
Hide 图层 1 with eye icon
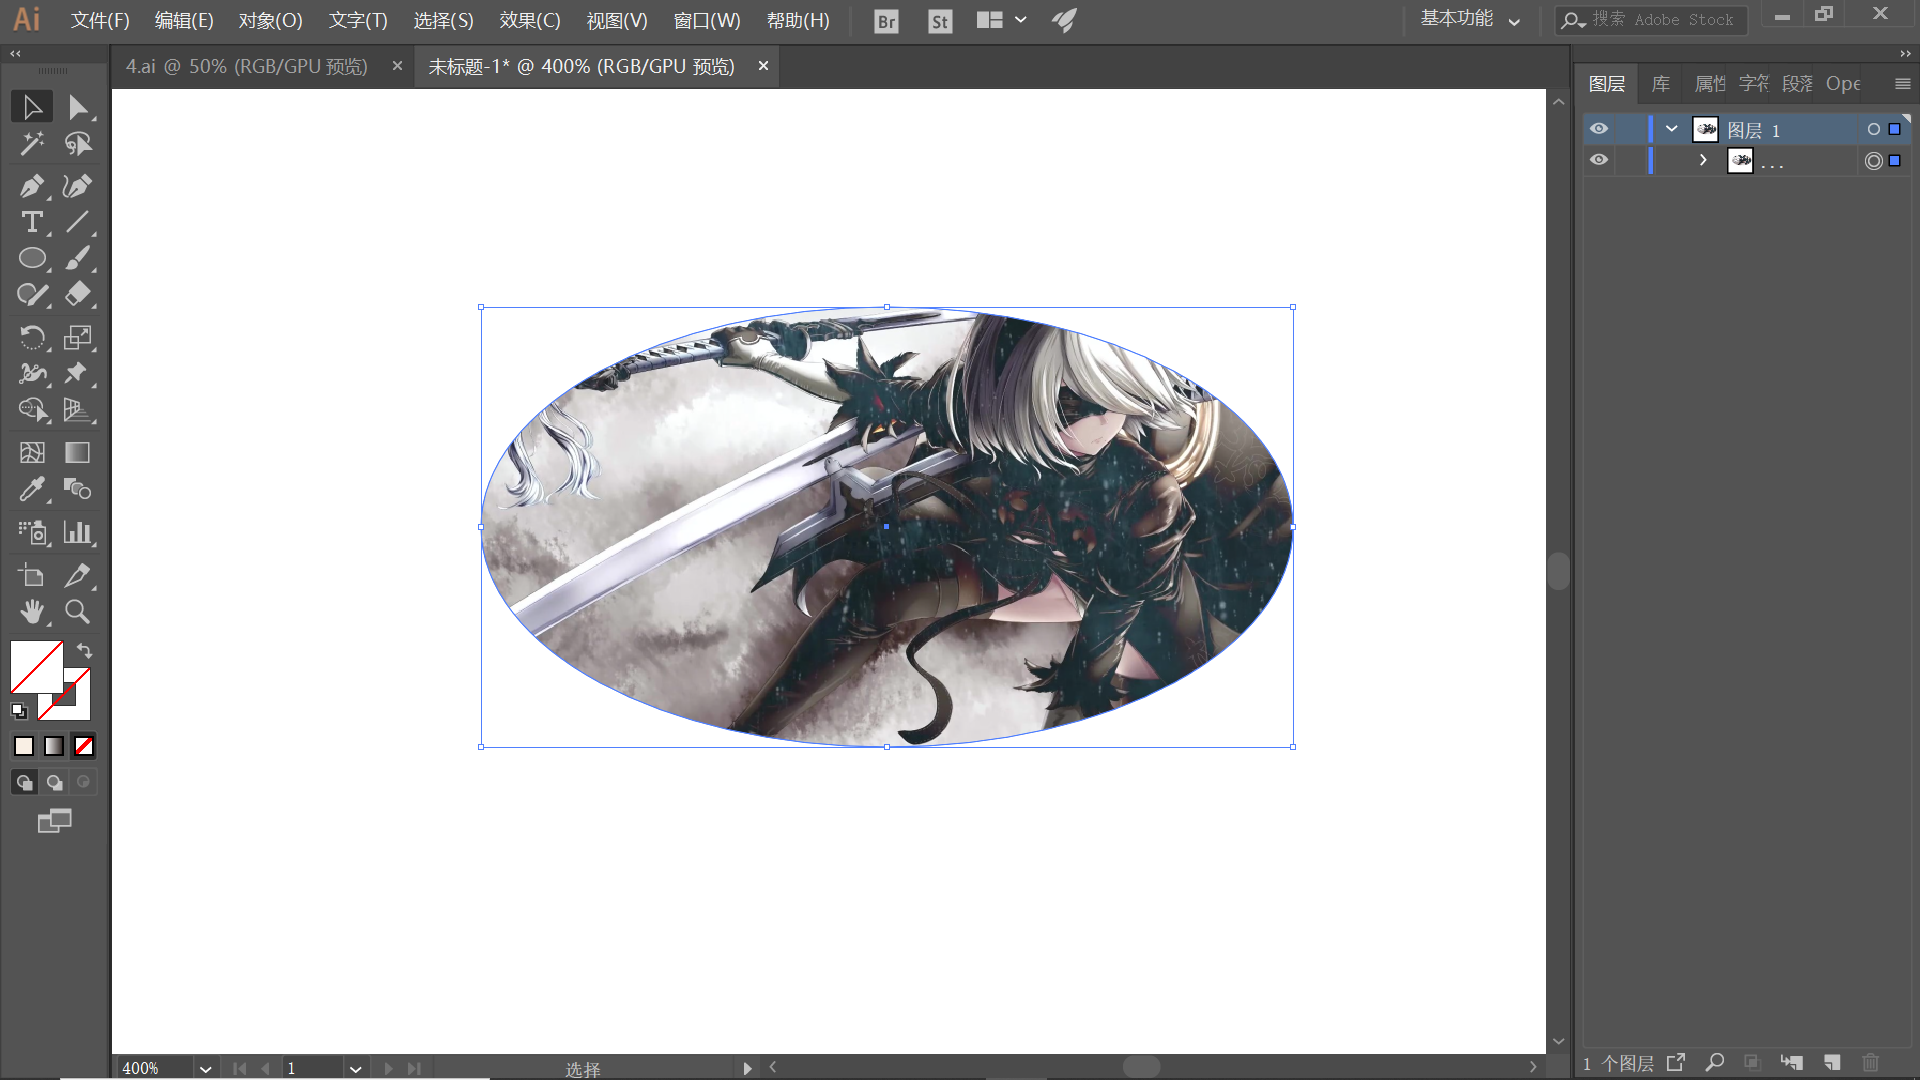pos(1599,129)
